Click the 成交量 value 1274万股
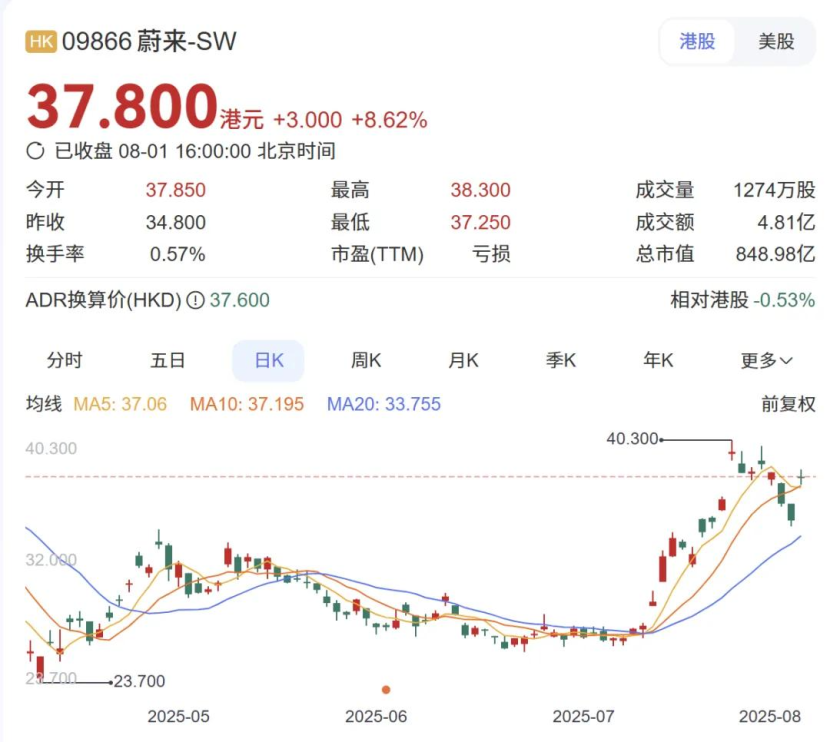 (774, 190)
